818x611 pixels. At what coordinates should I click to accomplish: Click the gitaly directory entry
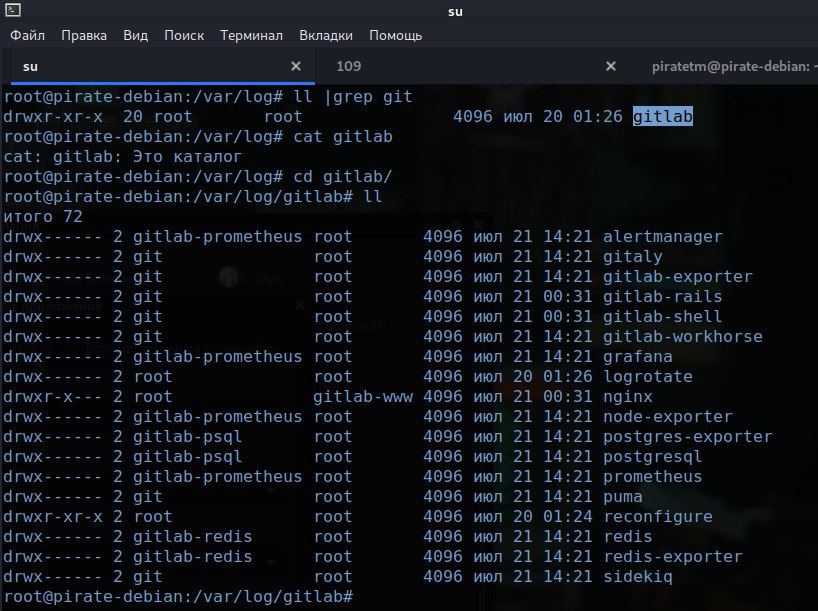tap(633, 257)
